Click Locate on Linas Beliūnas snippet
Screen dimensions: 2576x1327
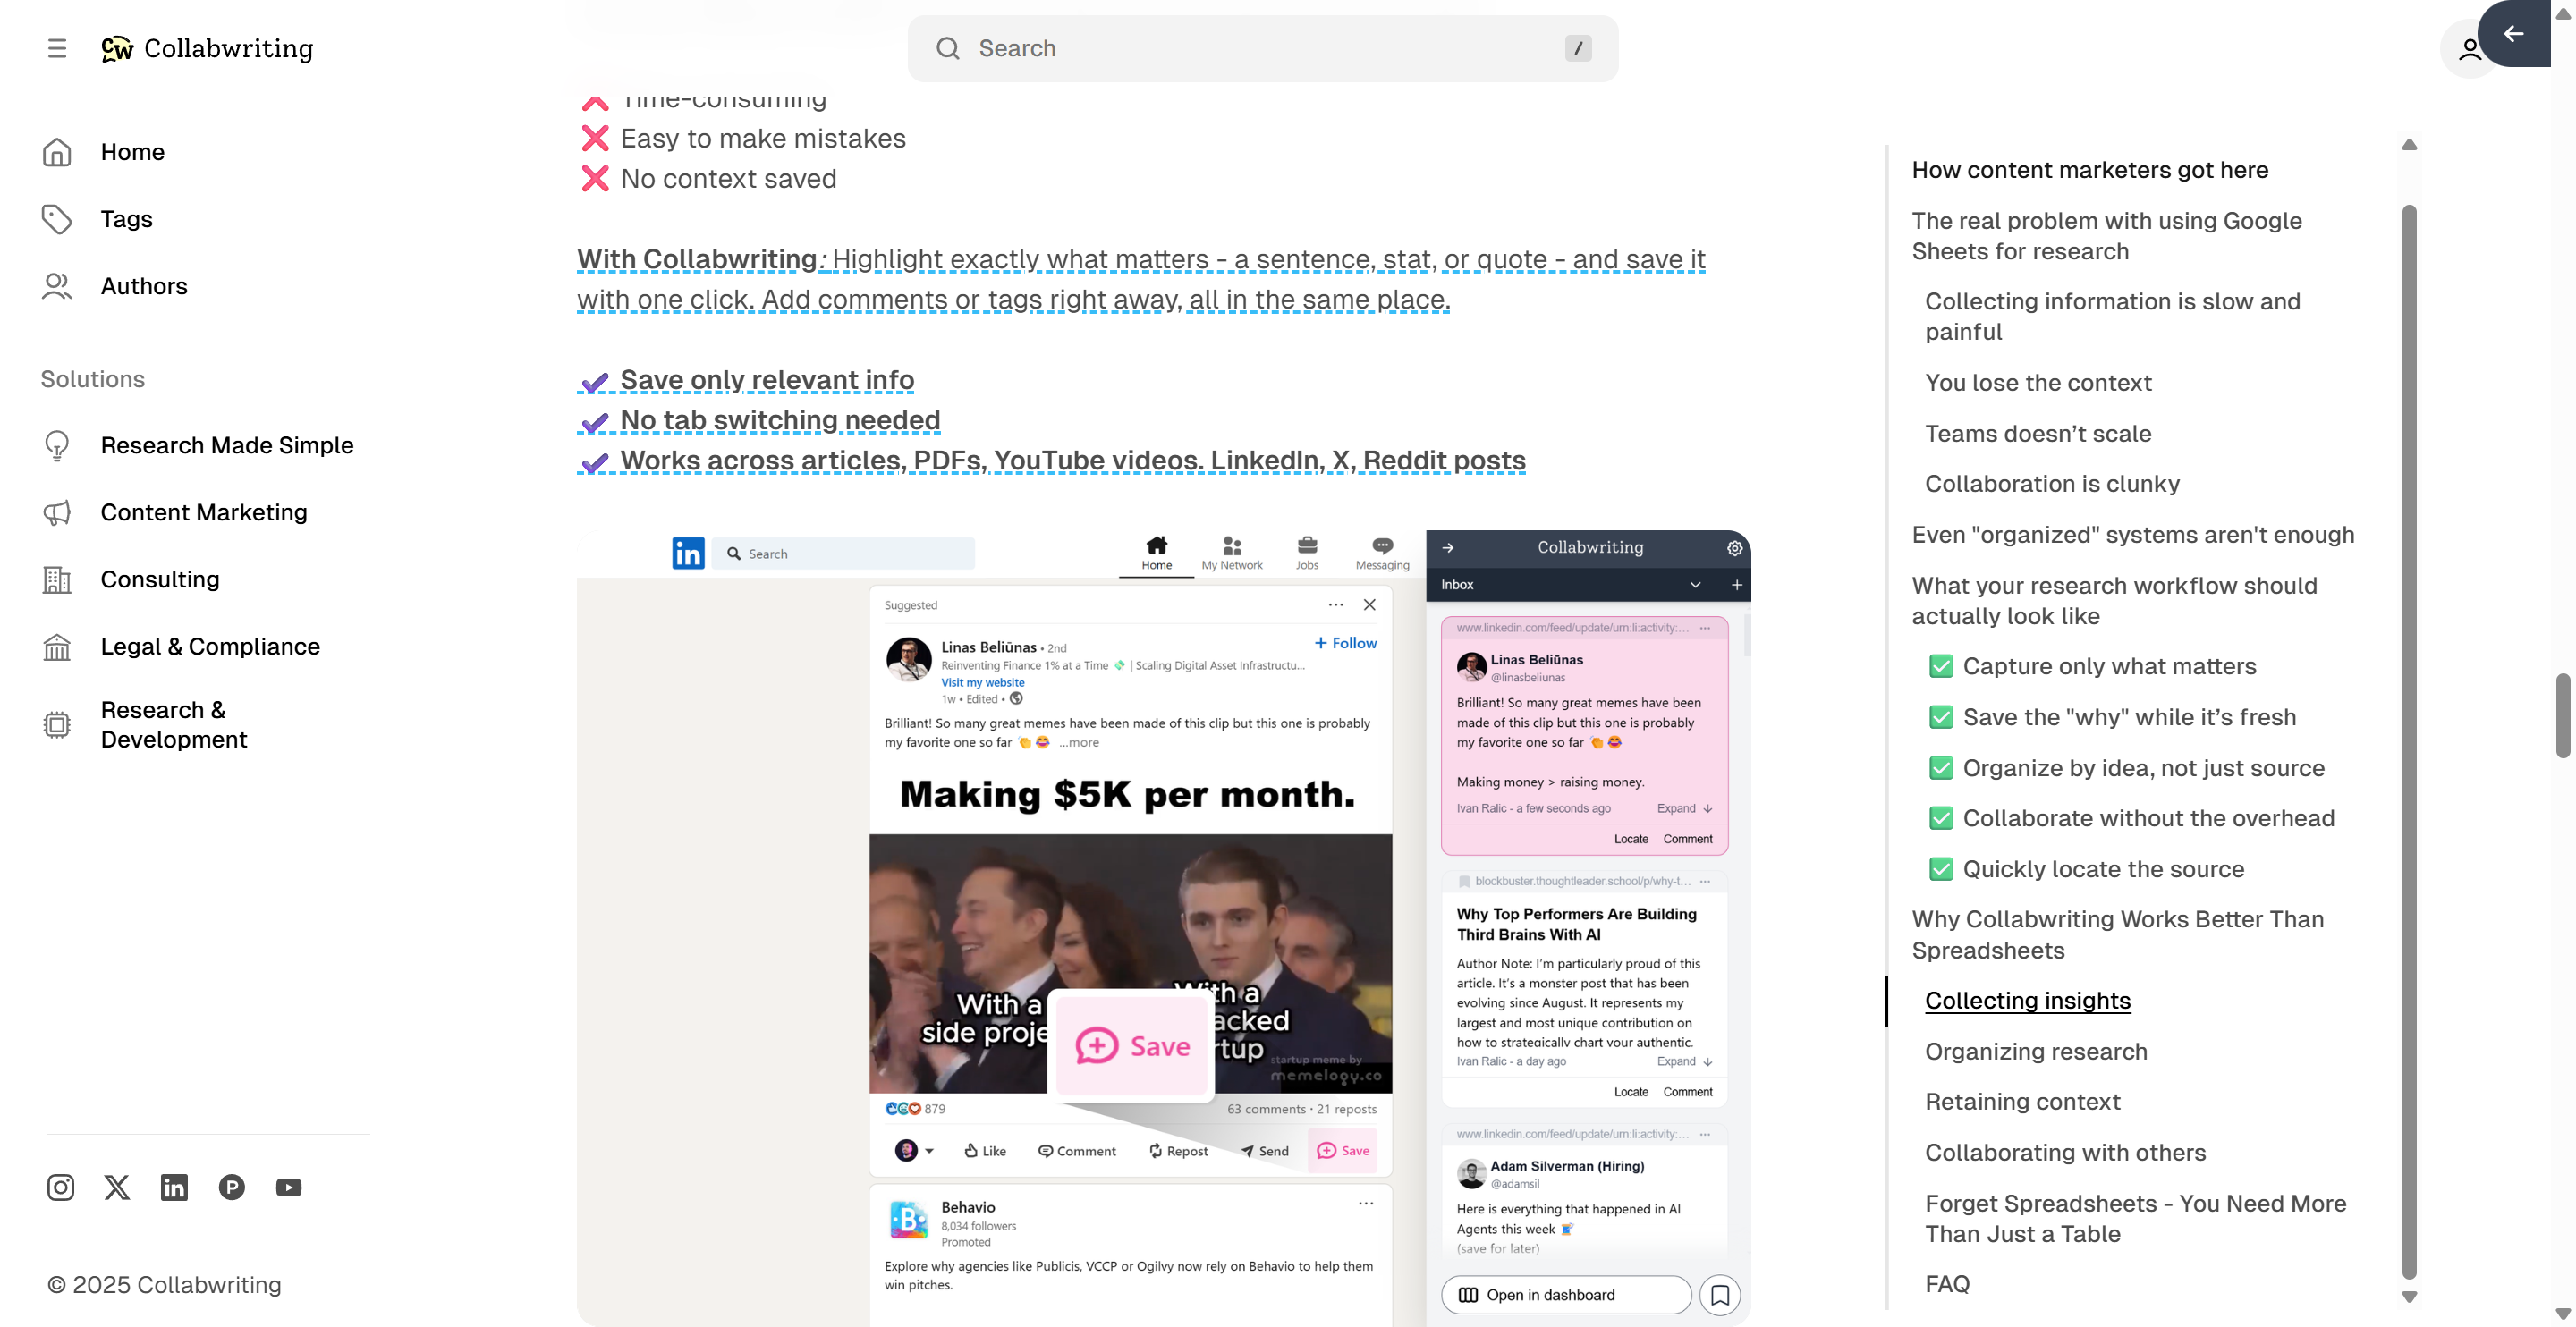click(x=1630, y=839)
